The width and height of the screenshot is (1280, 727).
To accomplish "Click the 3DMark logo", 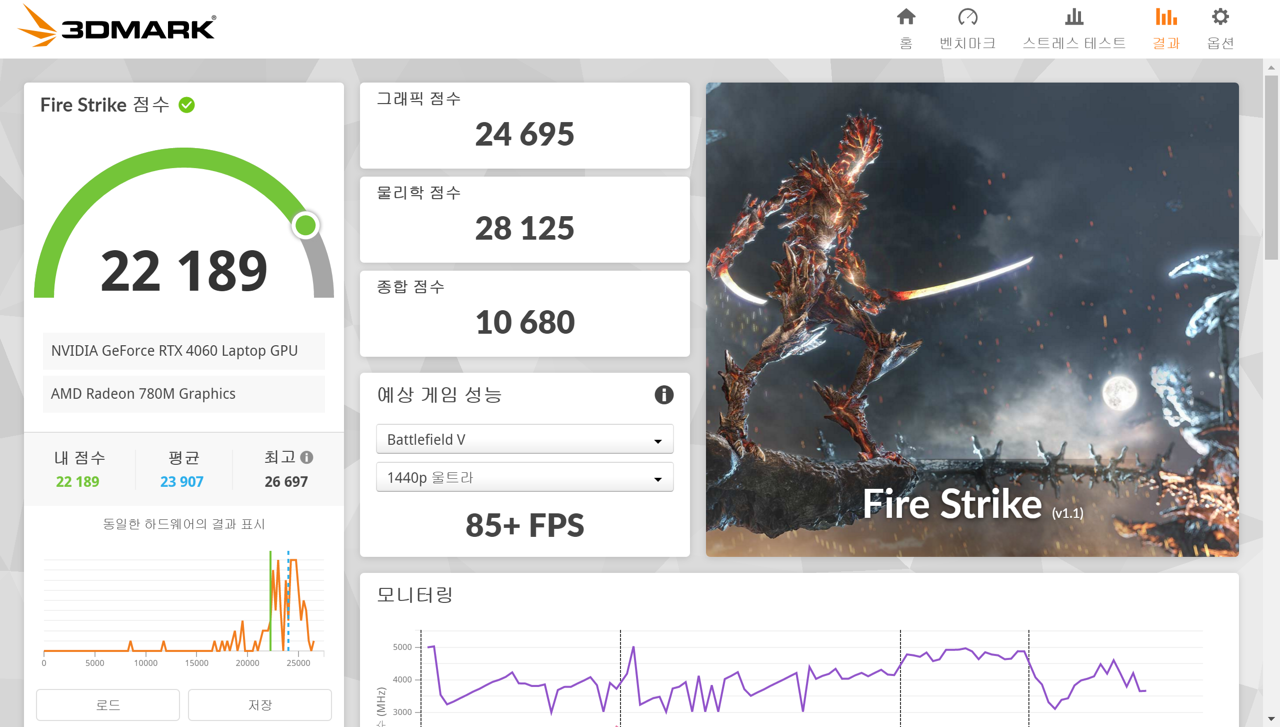I will click(x=117, y=26).
